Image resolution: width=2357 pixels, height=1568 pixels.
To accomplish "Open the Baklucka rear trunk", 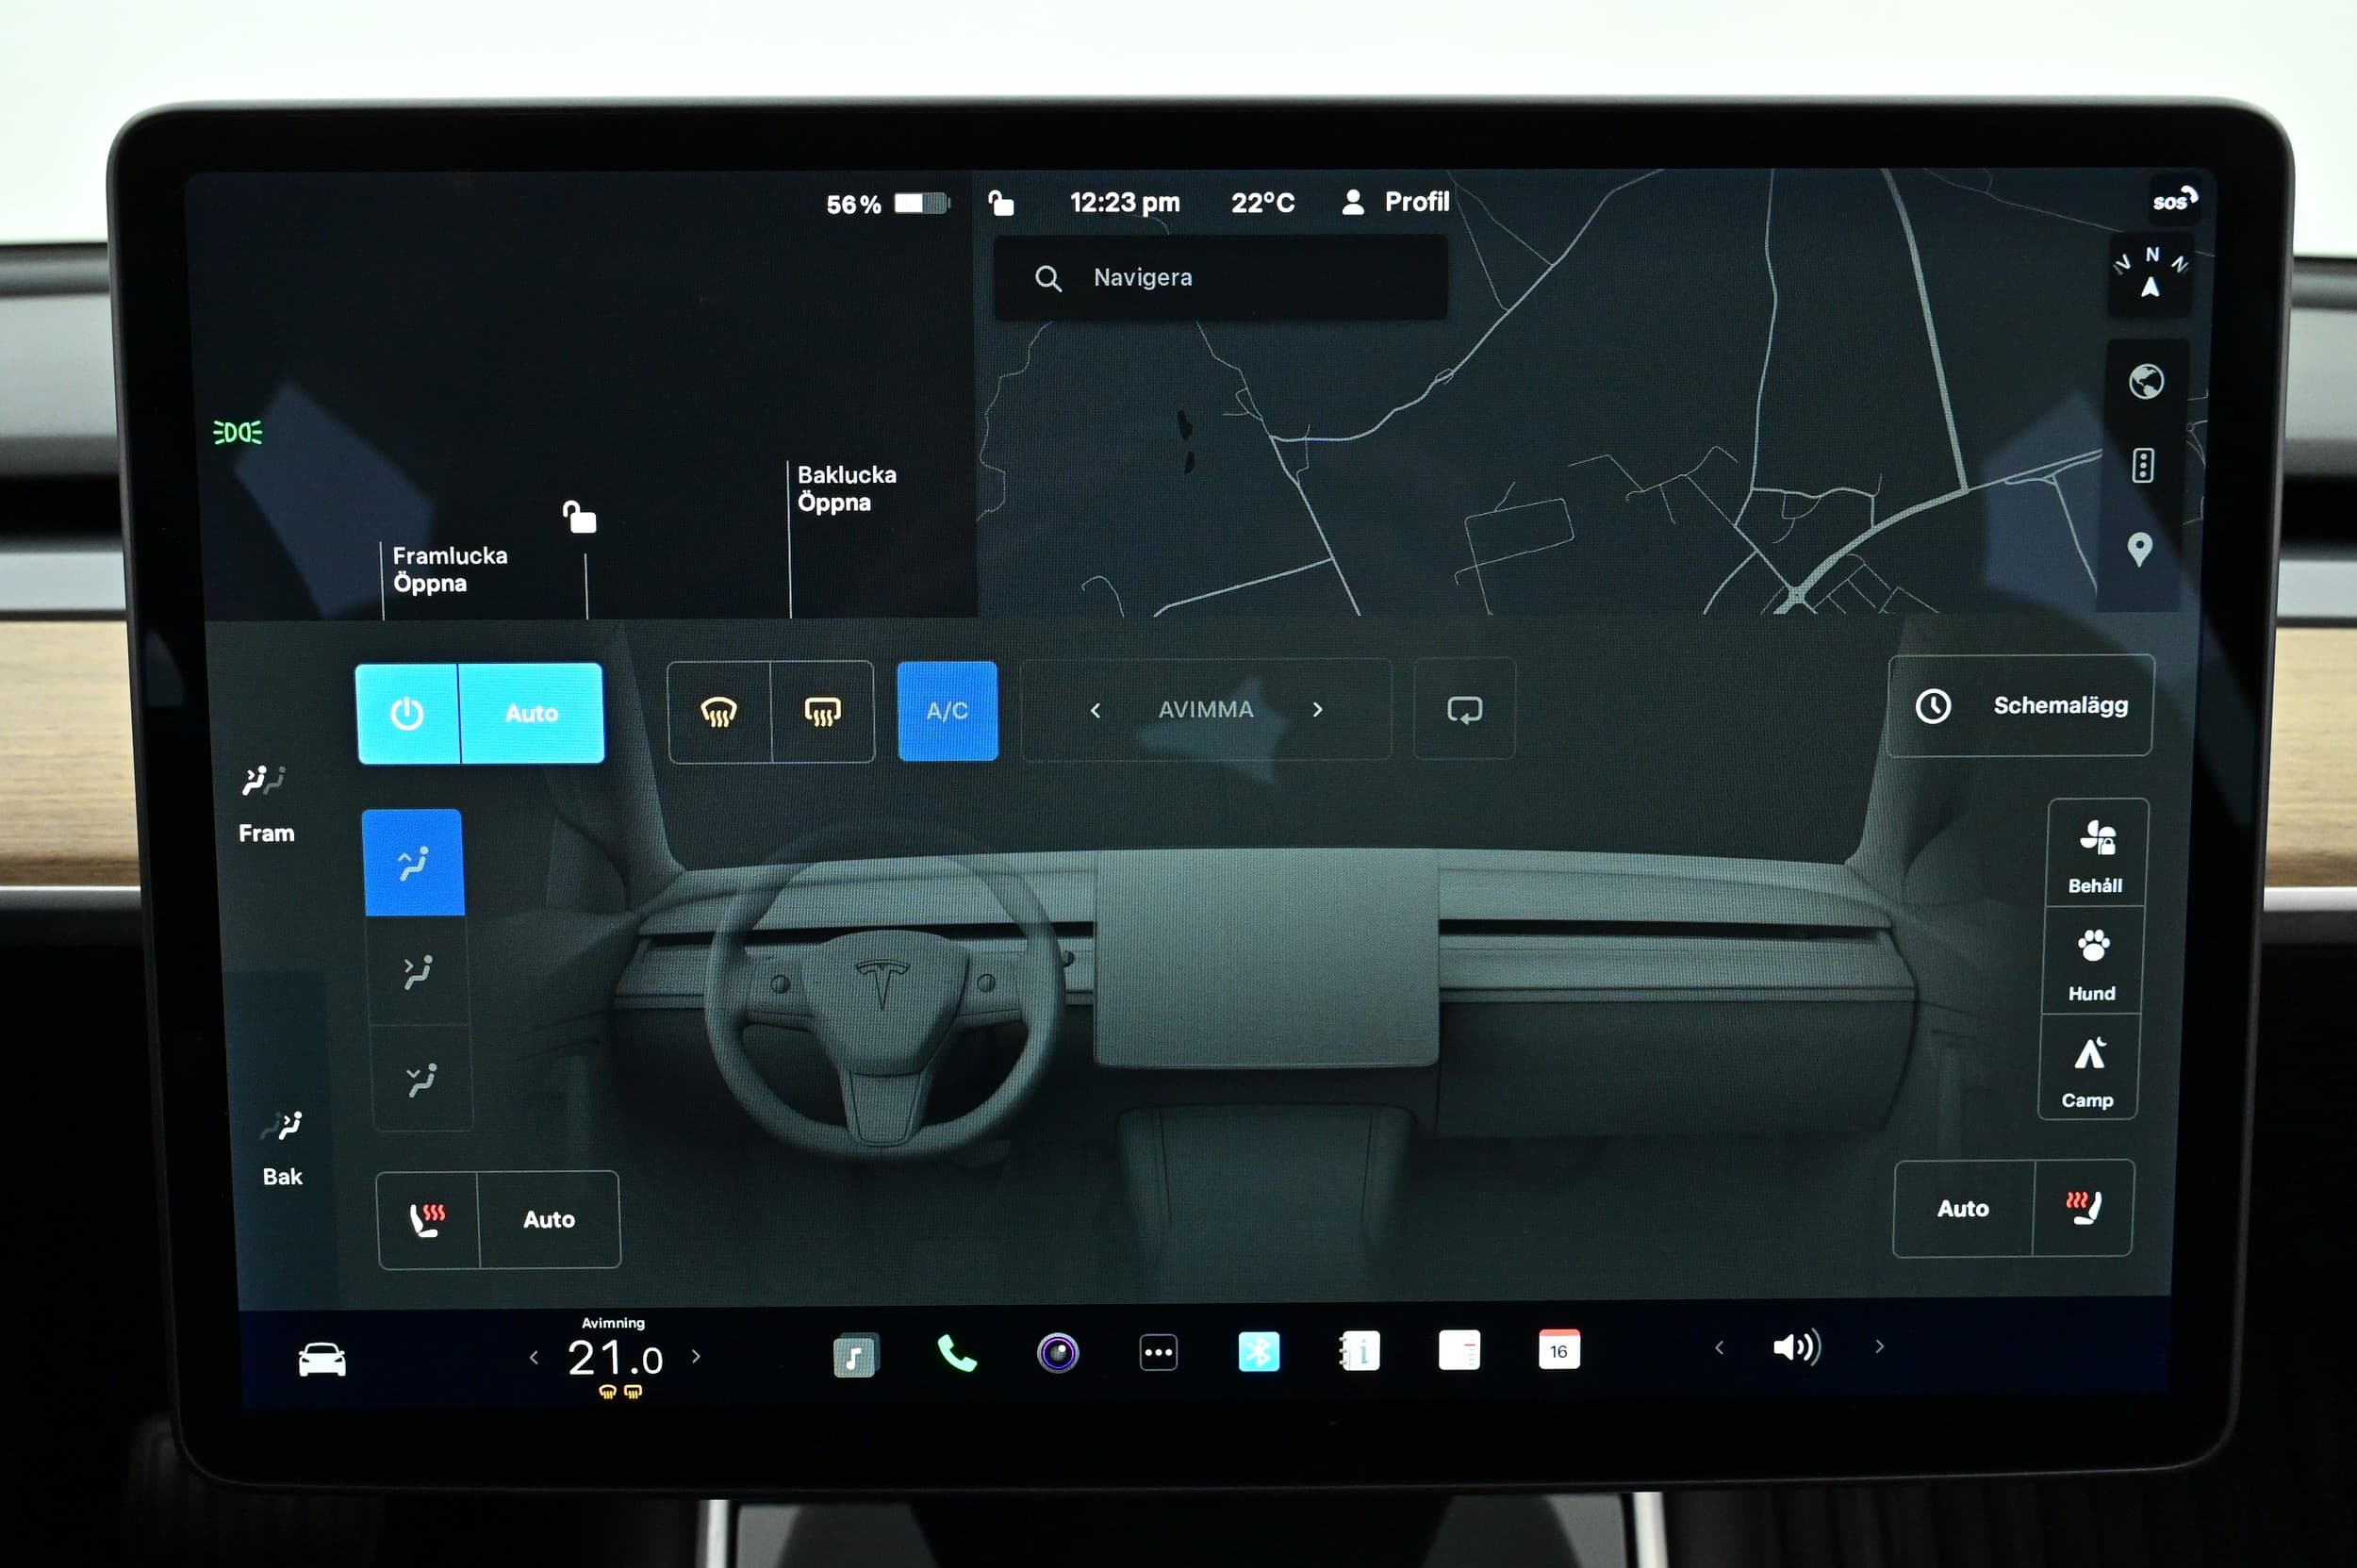I will 847,488.
